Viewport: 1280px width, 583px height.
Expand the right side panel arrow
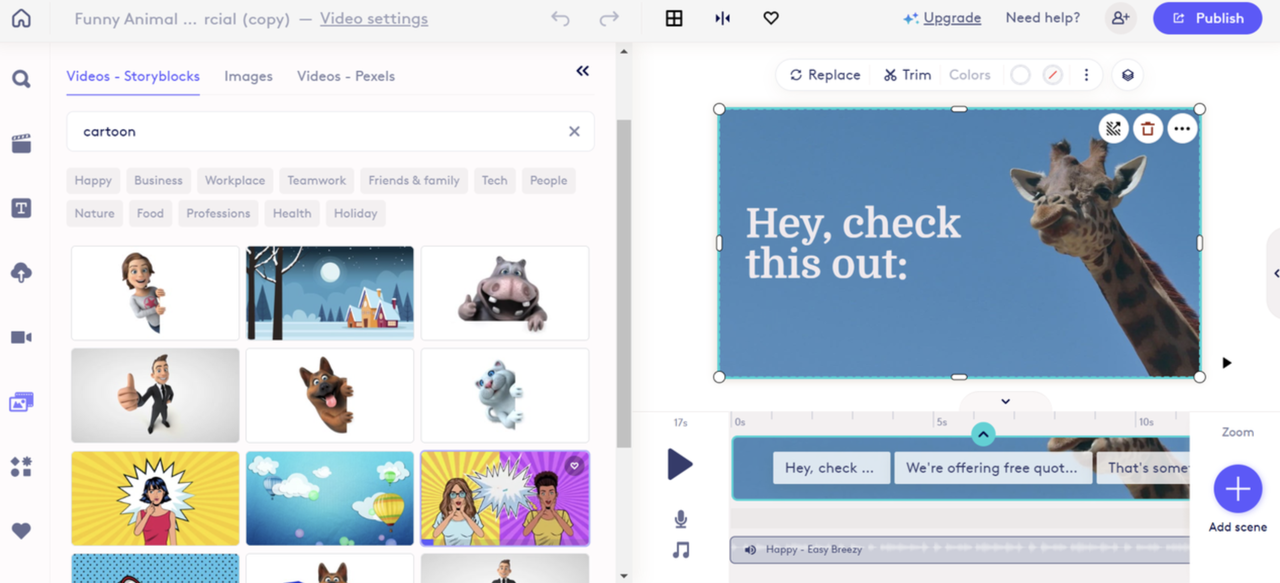[1276, 273]
